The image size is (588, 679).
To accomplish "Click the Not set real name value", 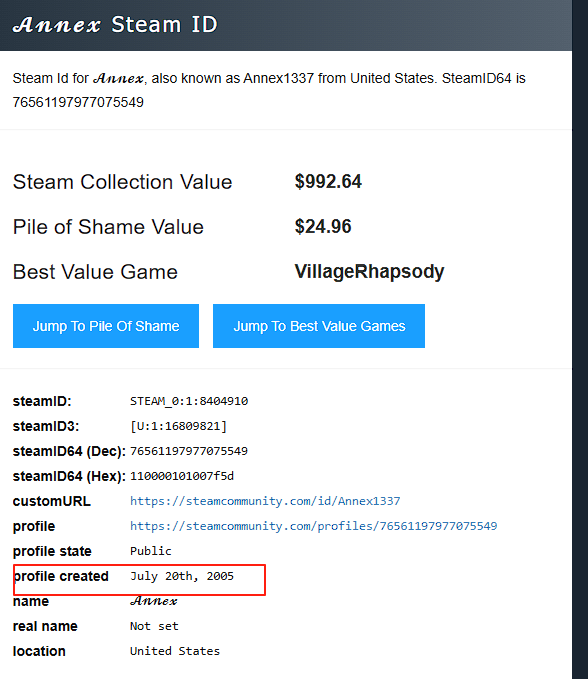I will tap(154, 626).
